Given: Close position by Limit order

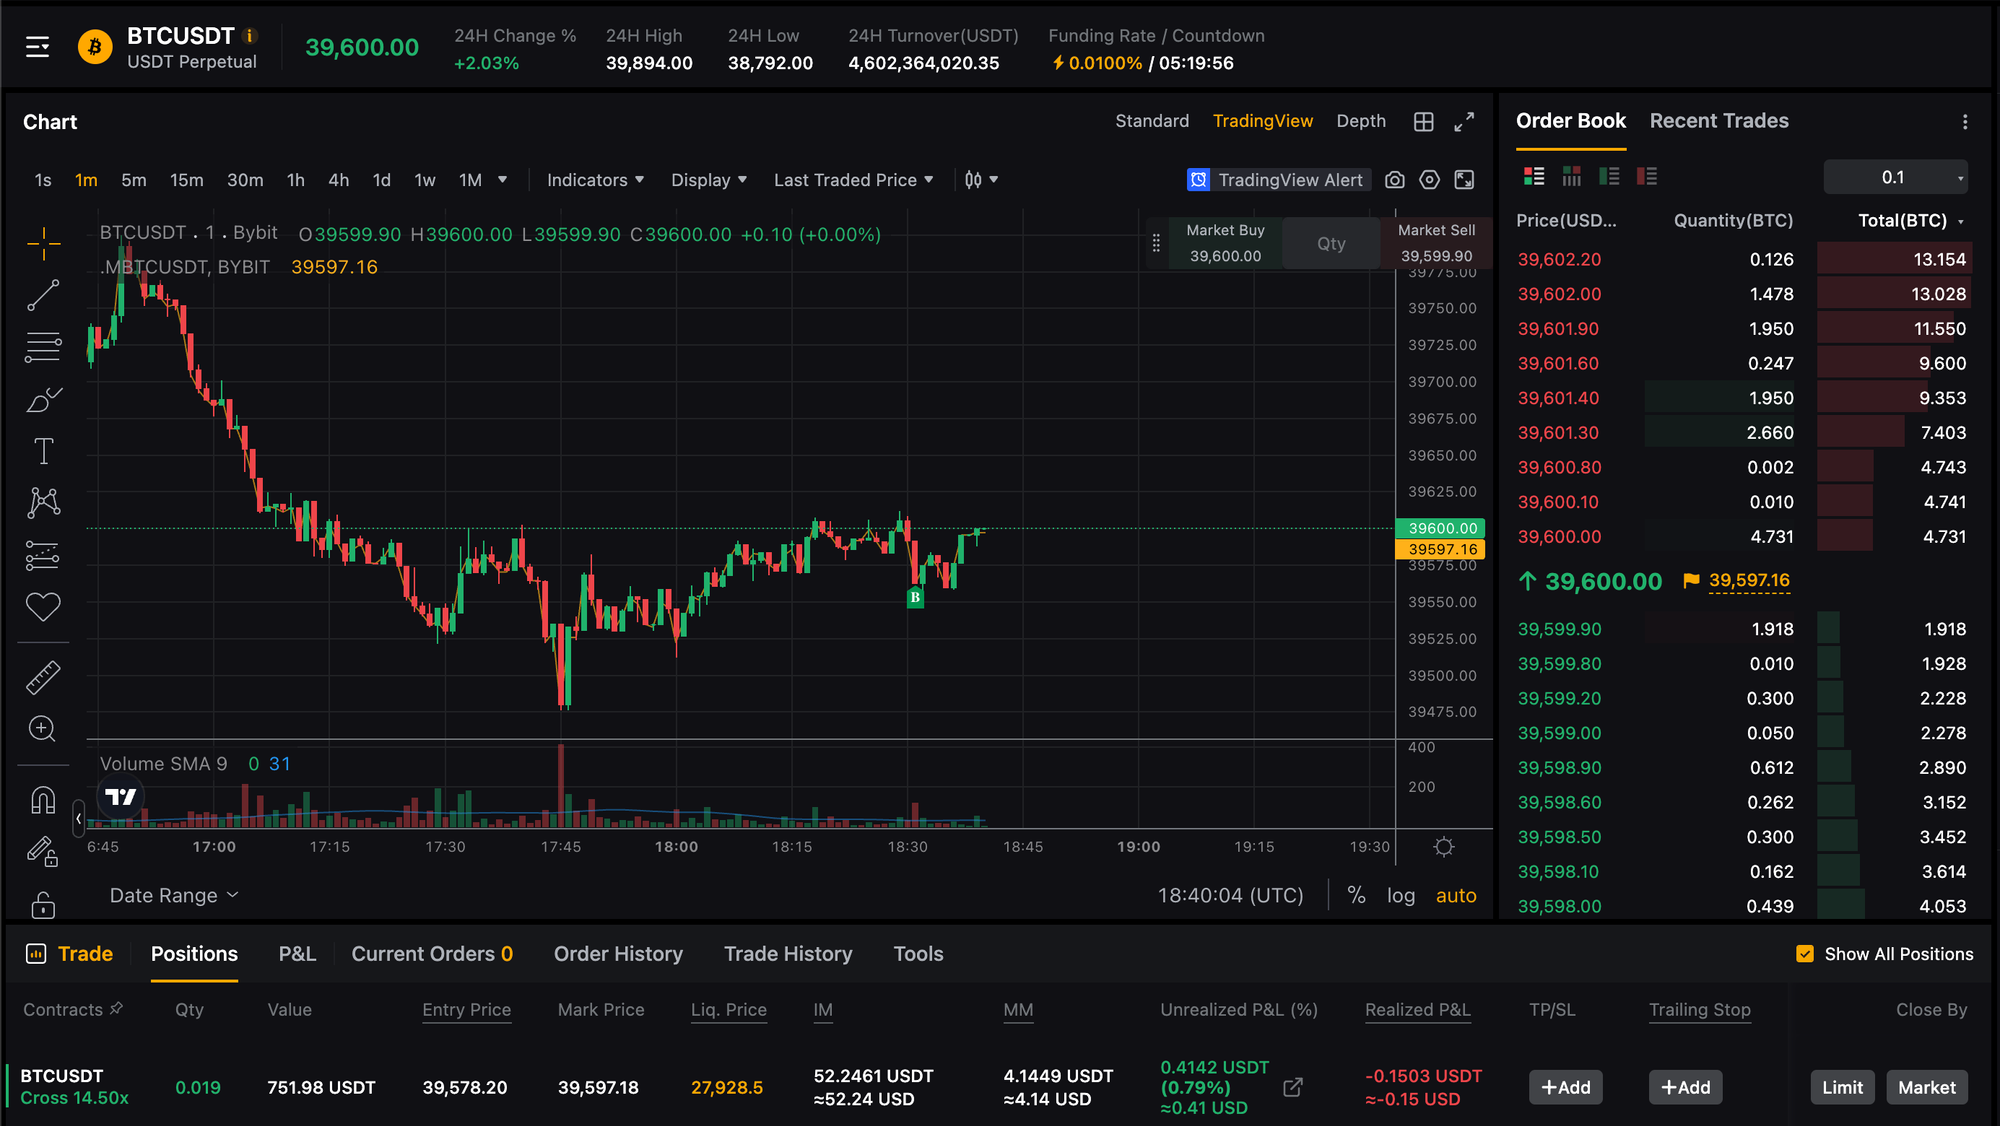Looking at the screenshot, I should [x=1842, y=1087].
